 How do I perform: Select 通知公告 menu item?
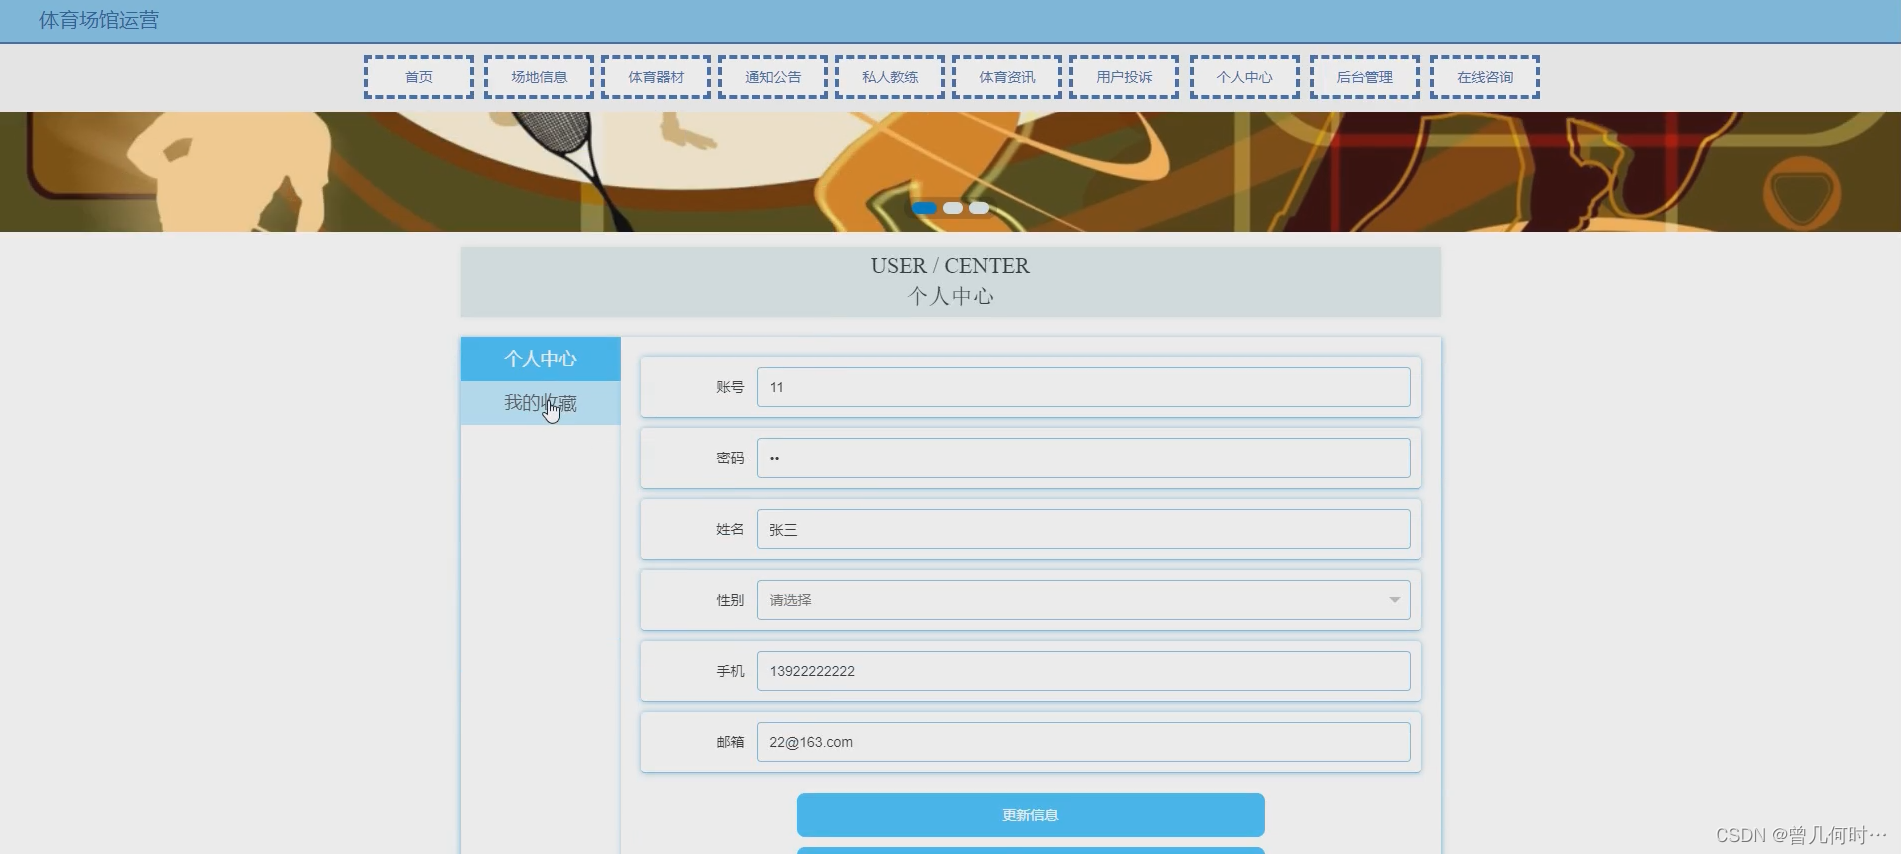click(x=773, y=77)
